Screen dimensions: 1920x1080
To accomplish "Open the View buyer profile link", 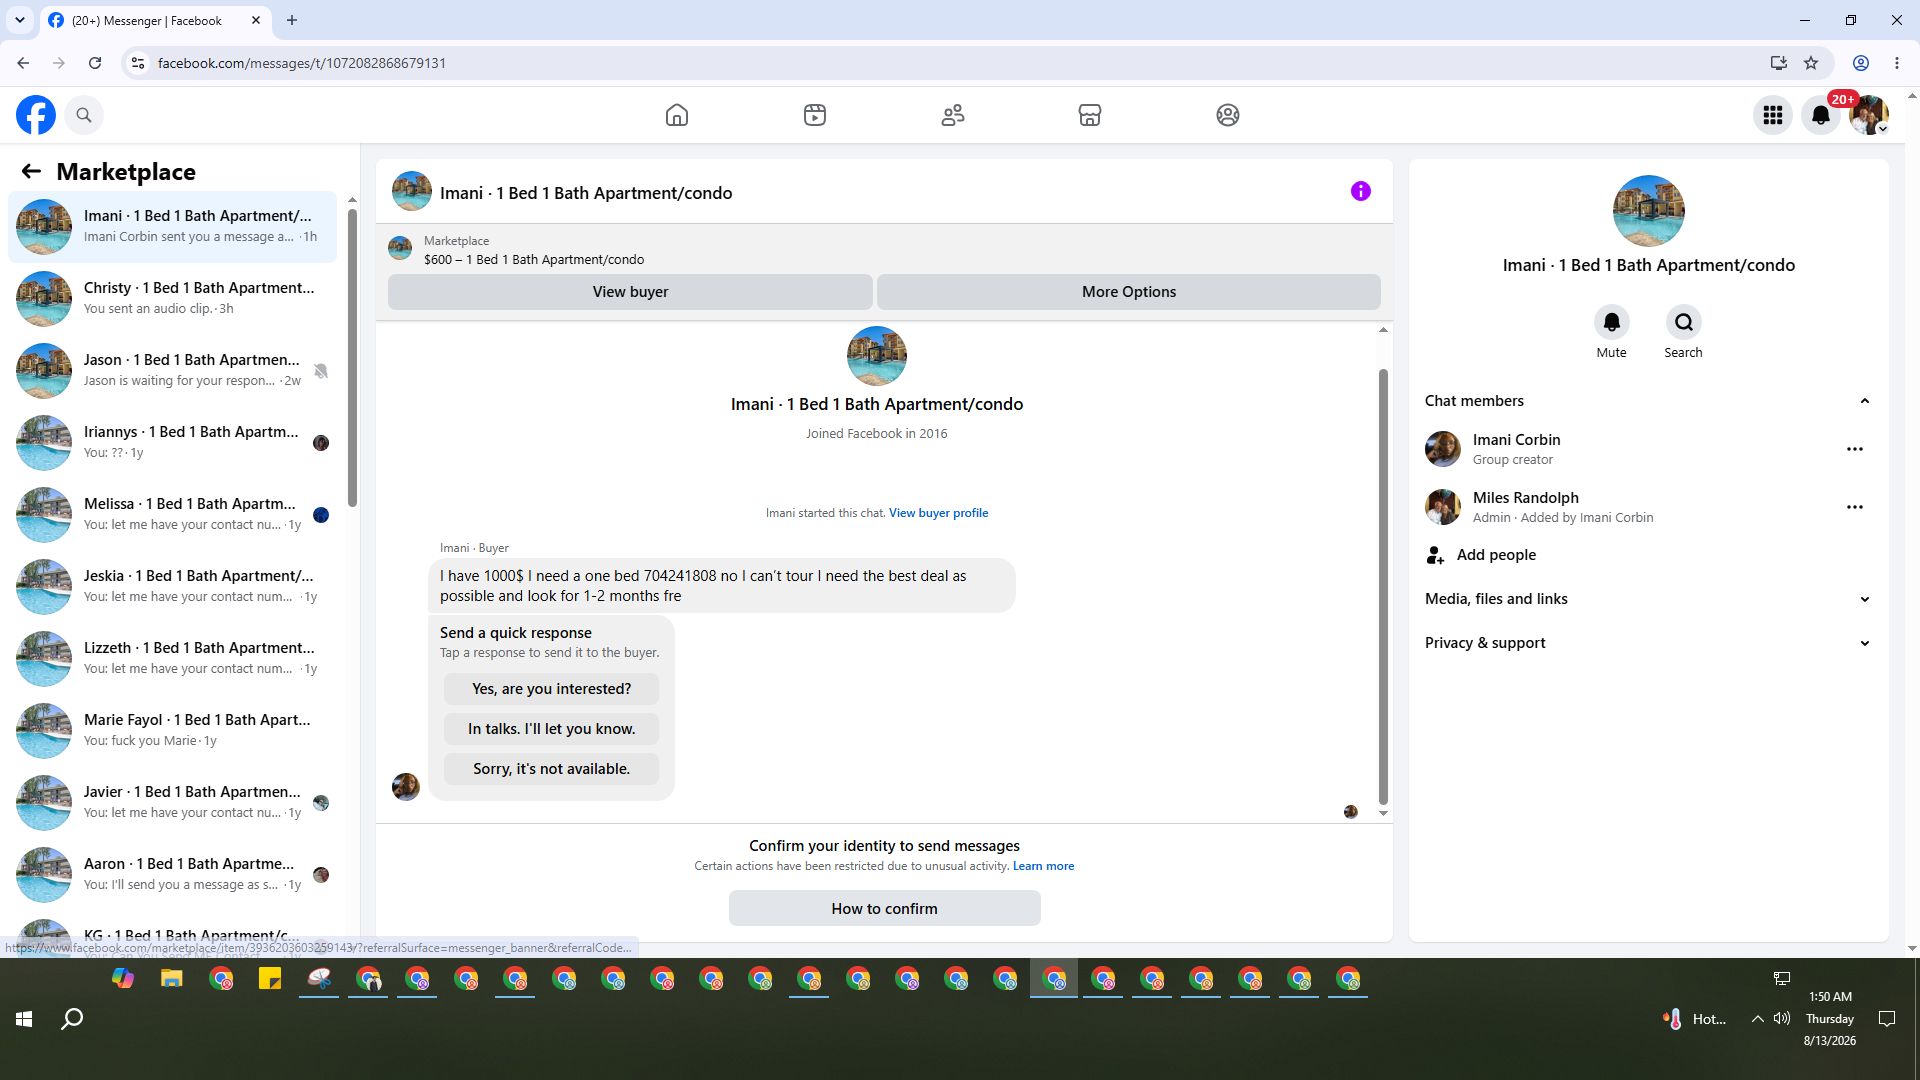I will click(x=938, y=513).
